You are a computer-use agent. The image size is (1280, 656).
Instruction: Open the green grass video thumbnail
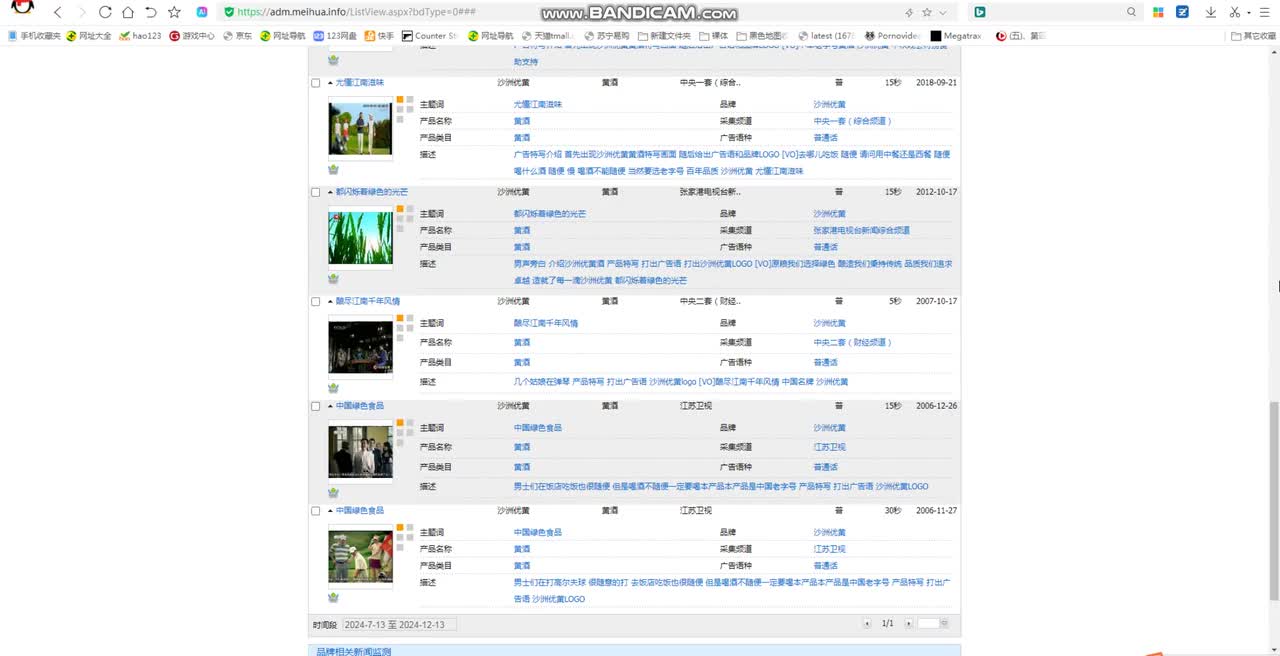[x=360, y=238]
